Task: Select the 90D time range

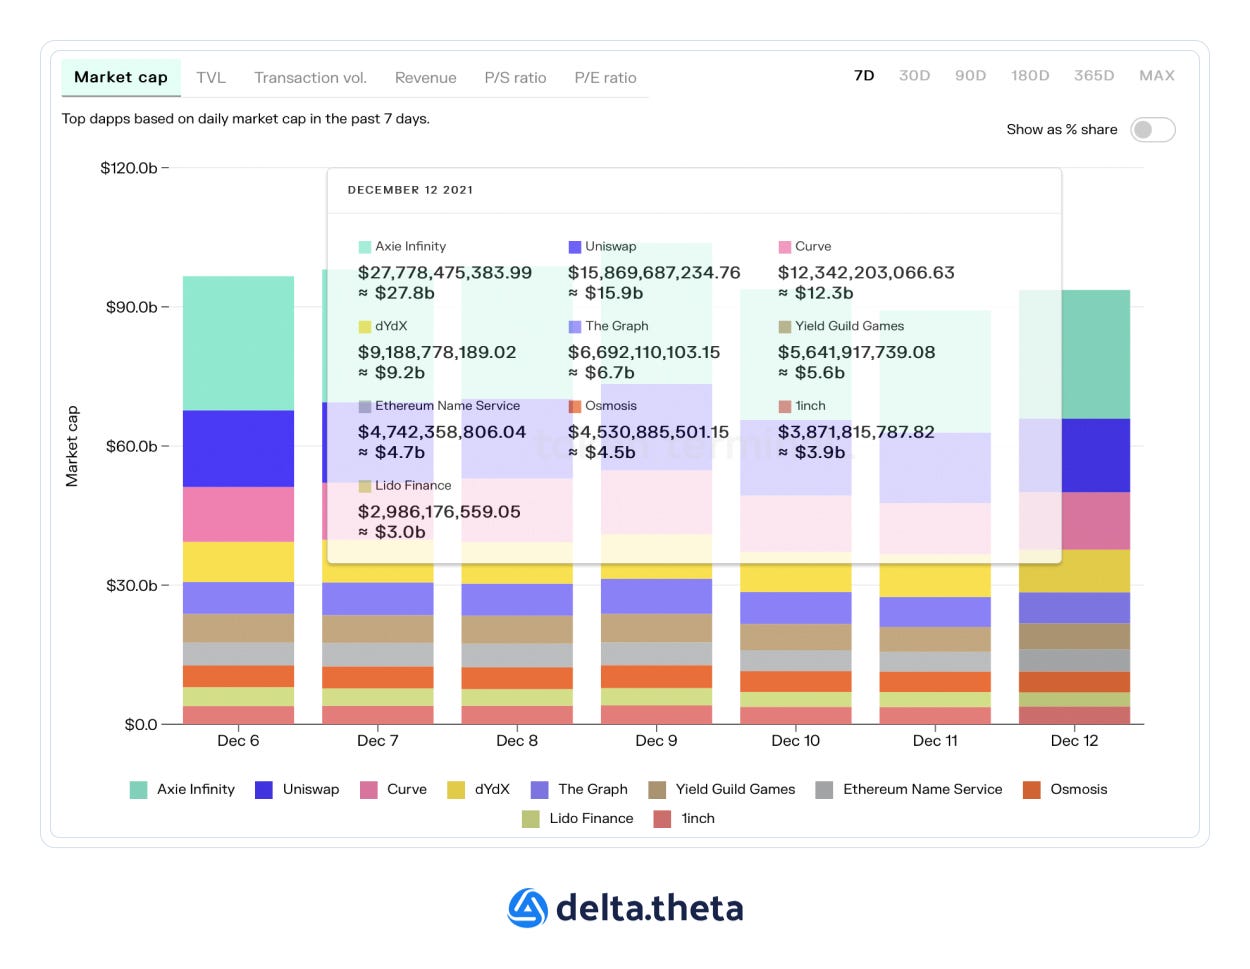Action: pyautogui.click(x=970, y=75)
